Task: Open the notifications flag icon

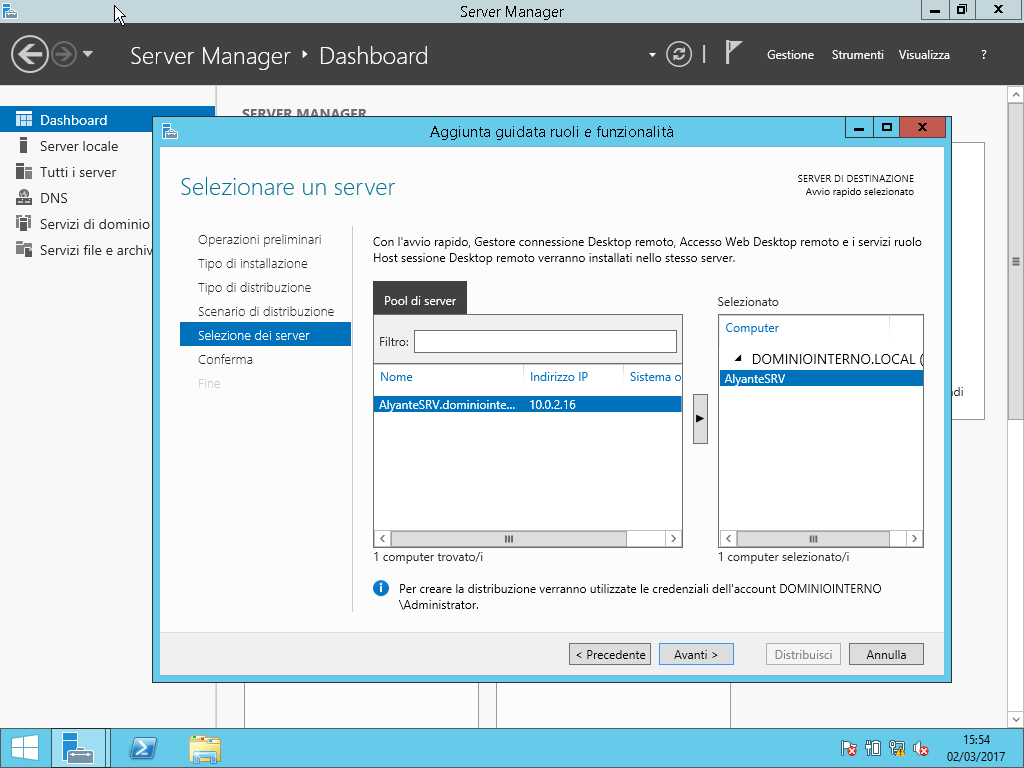Action: (734, 54)
